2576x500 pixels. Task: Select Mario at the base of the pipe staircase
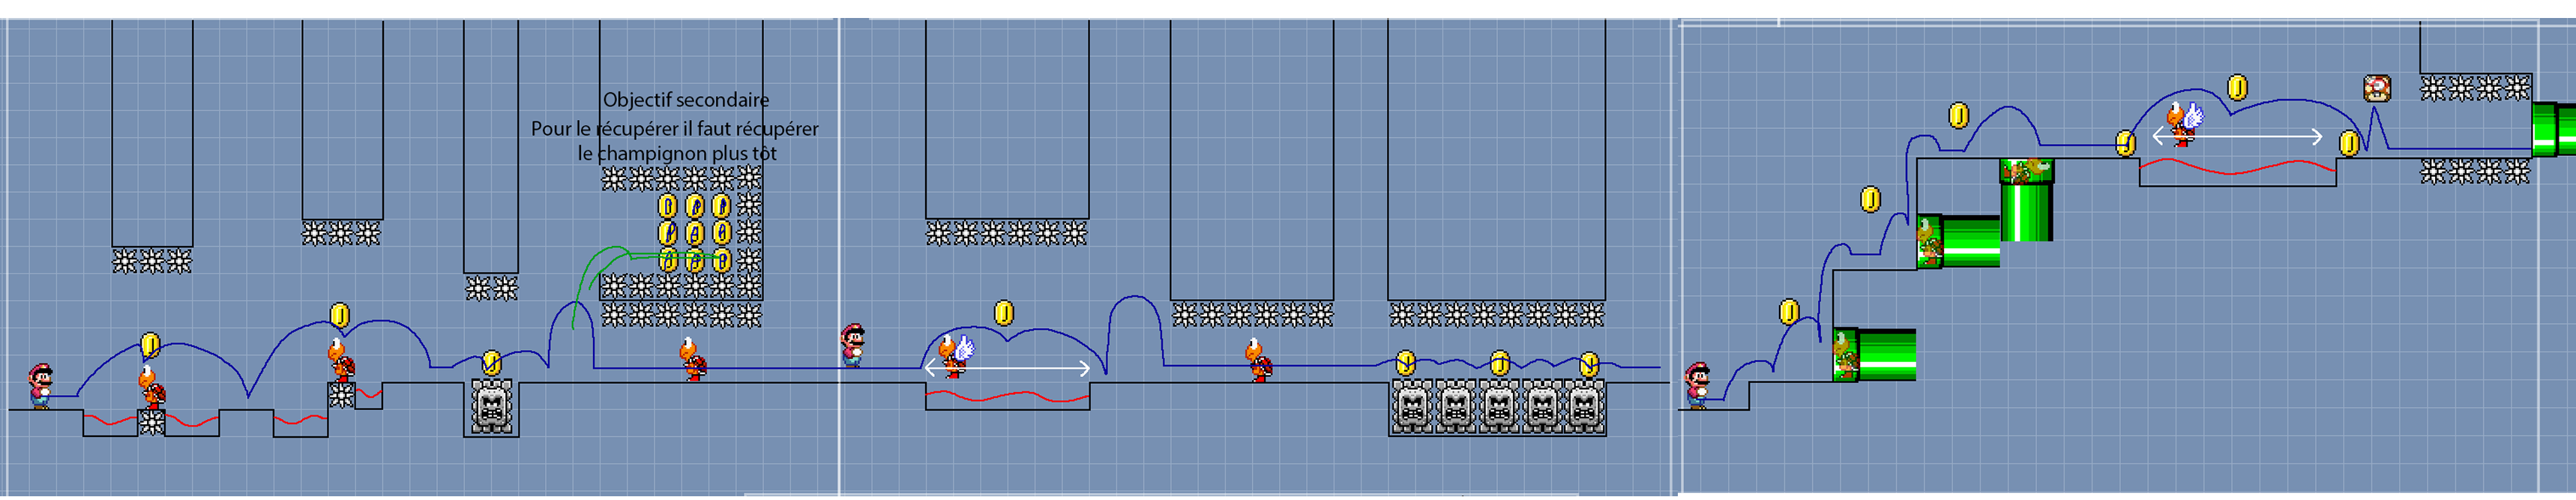1698,386
